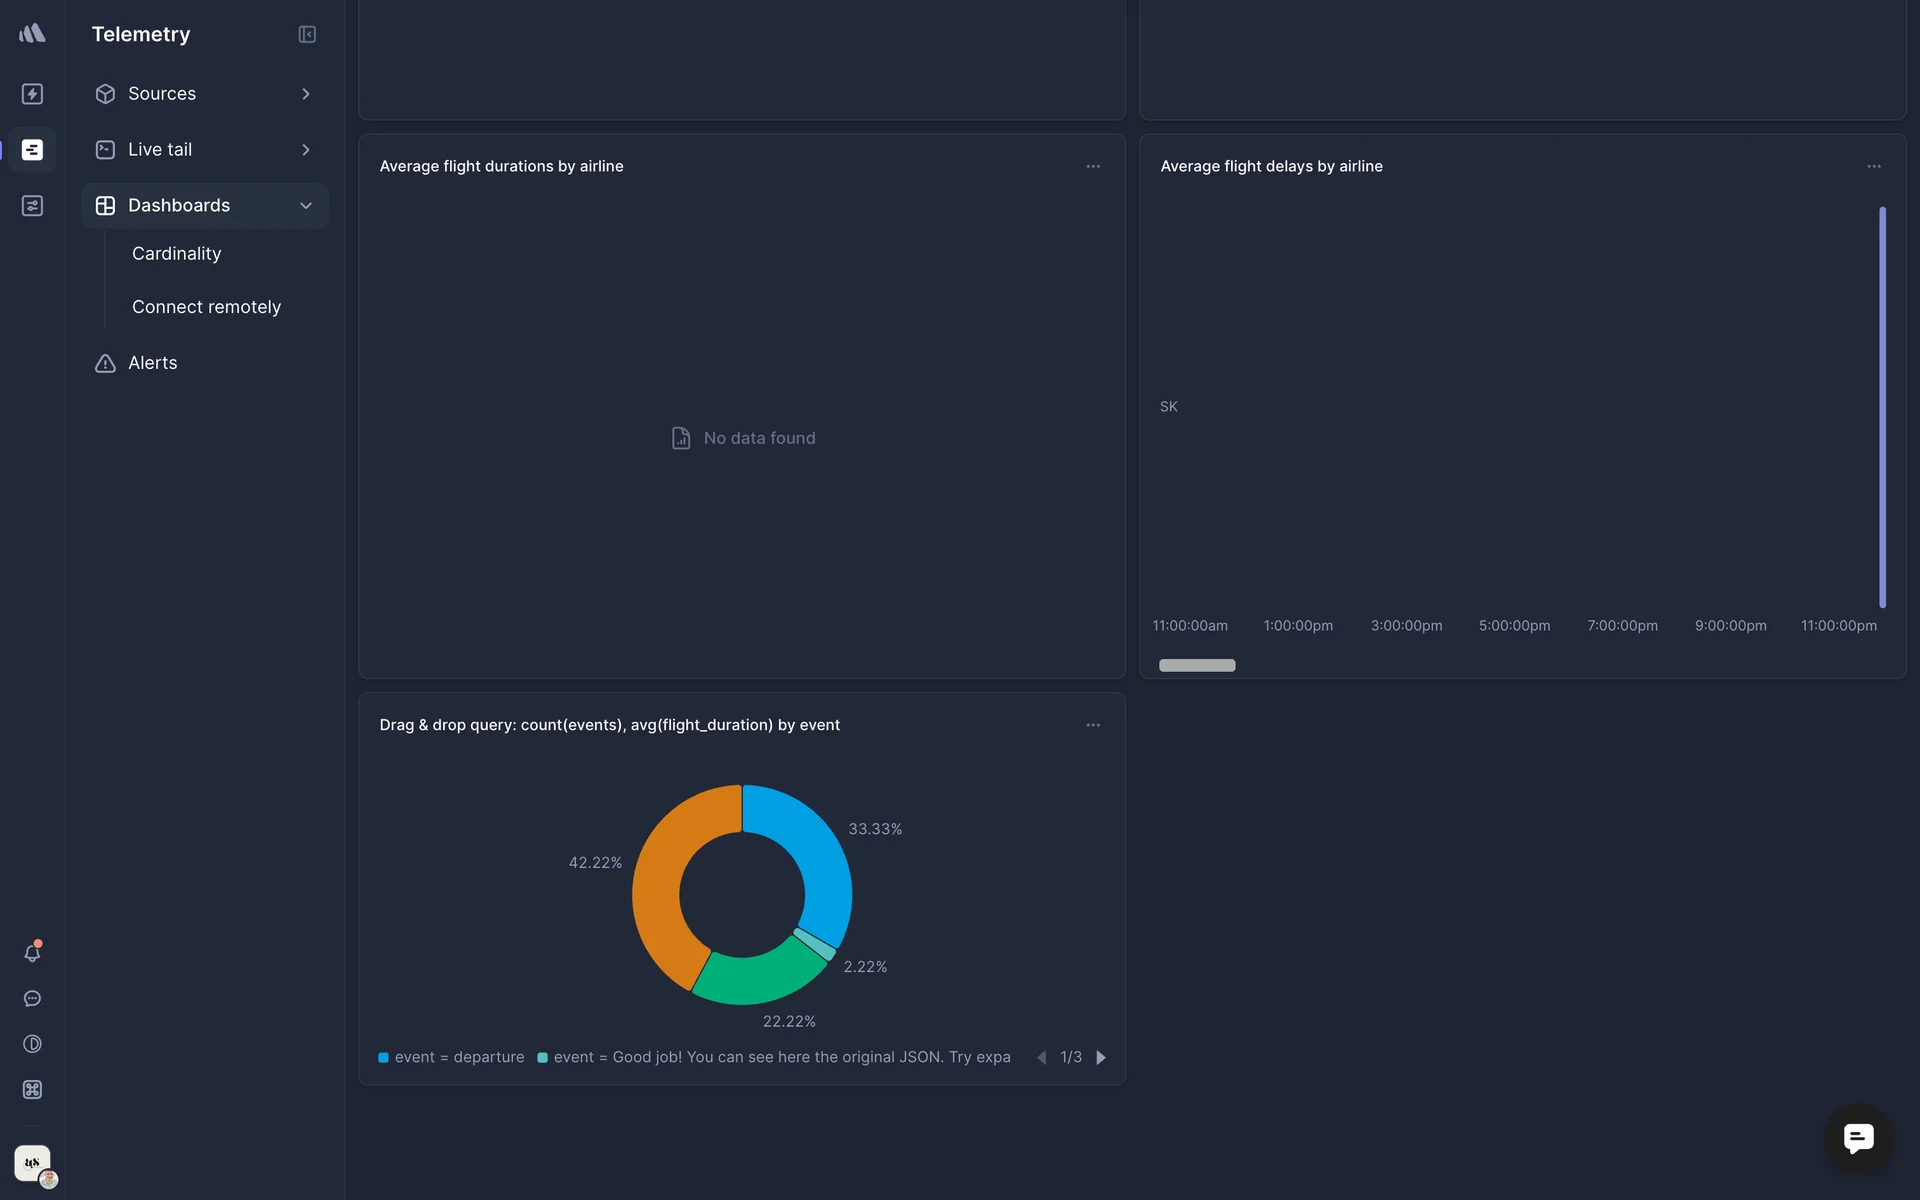
Task: Open the live chat support widget
Action: [x=1858, y=1138]
